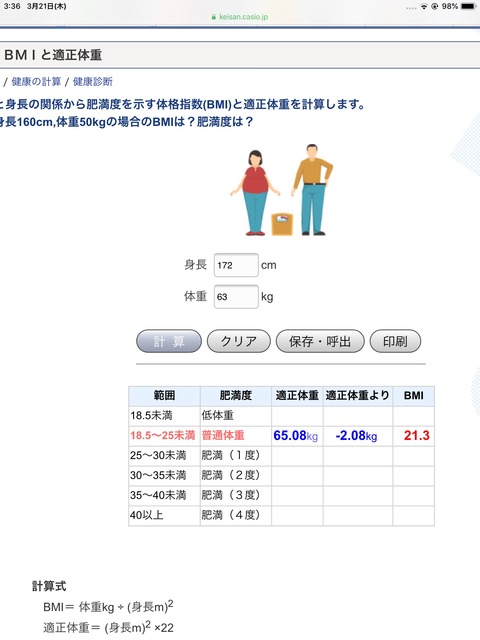Focus the 体重 weight input field

[x=236, y=297]
